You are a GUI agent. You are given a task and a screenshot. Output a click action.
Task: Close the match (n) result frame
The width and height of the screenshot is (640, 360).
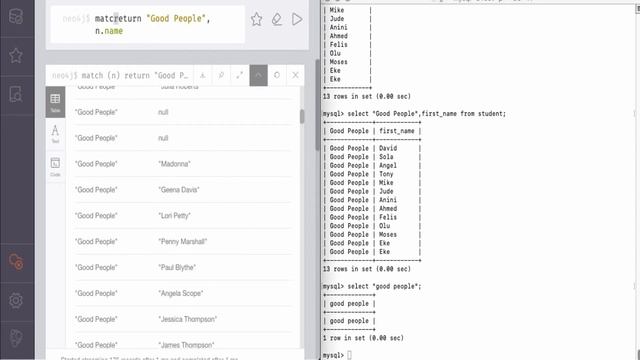tap(295, 76)
